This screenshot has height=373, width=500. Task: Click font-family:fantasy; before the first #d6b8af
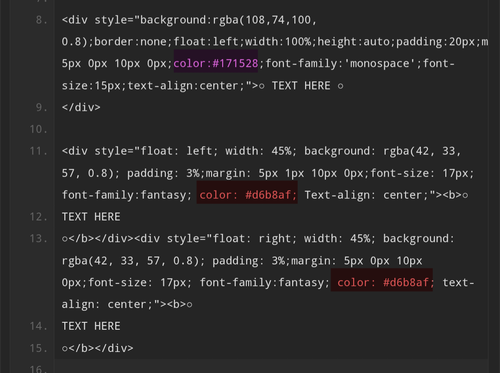coord(127,195)
